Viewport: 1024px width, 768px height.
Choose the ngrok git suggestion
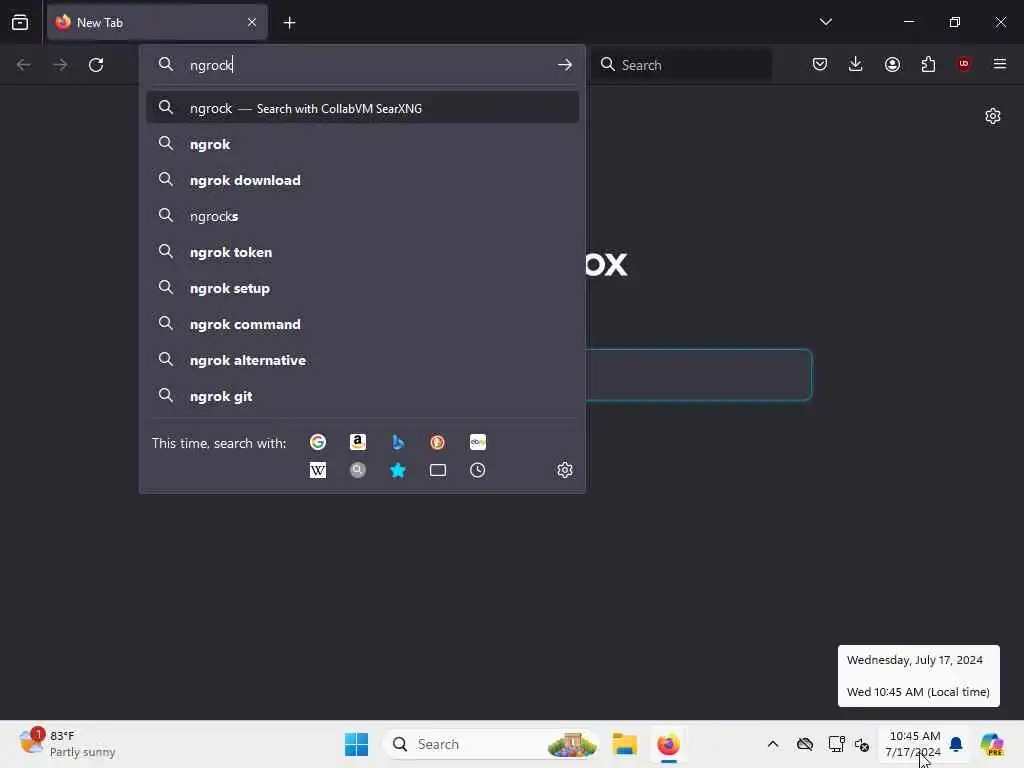362,396
